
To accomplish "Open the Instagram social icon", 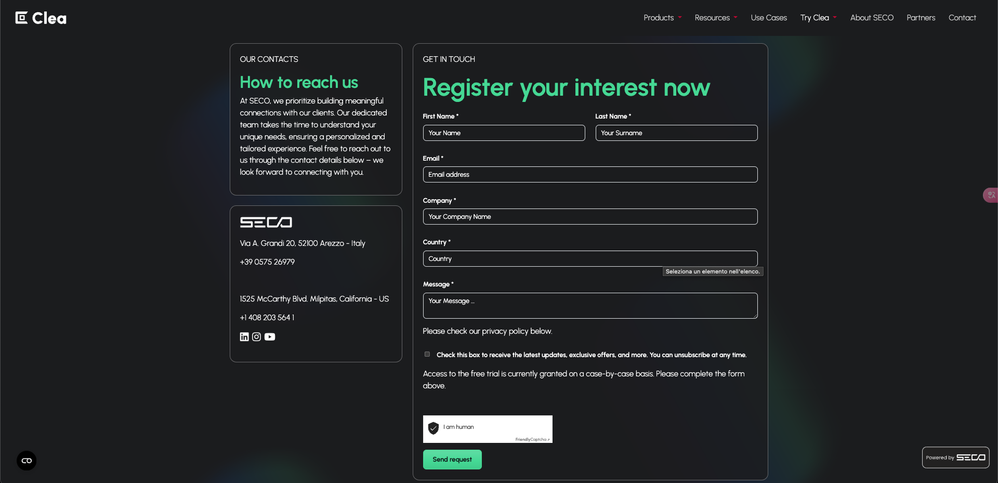I will pyautogui.click(x=257, y=337).
